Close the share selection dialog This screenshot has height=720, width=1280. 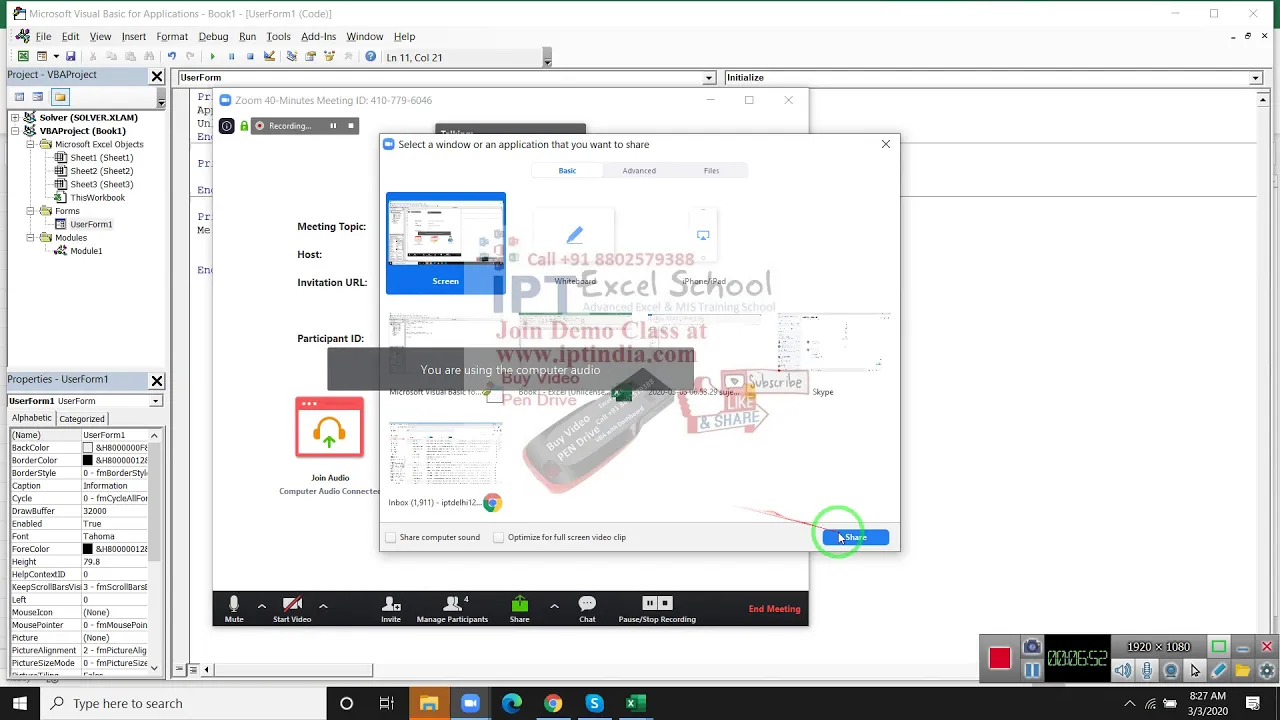click(886, 145)
